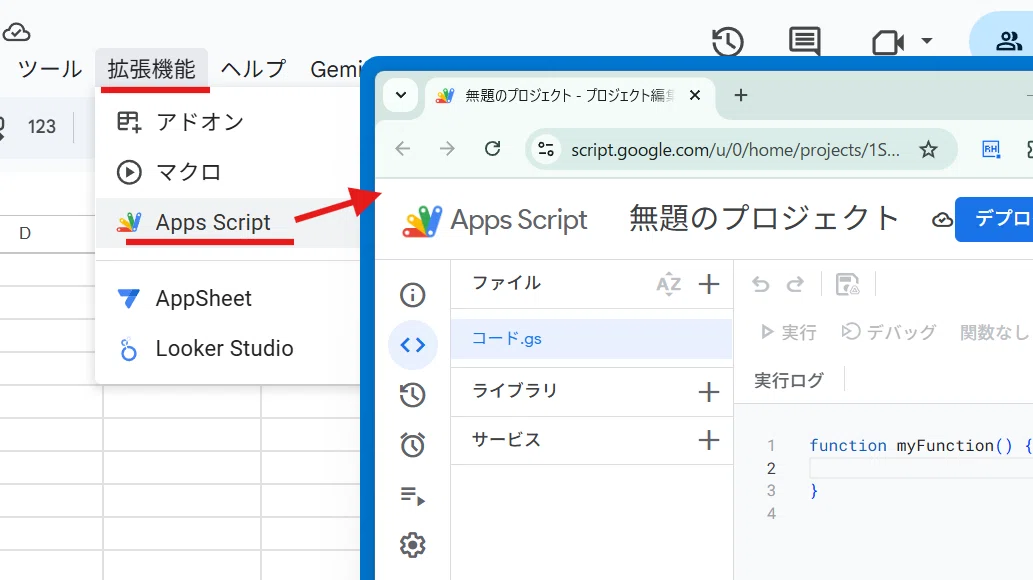Click the 実行ログ execution log button

point(789,380)
